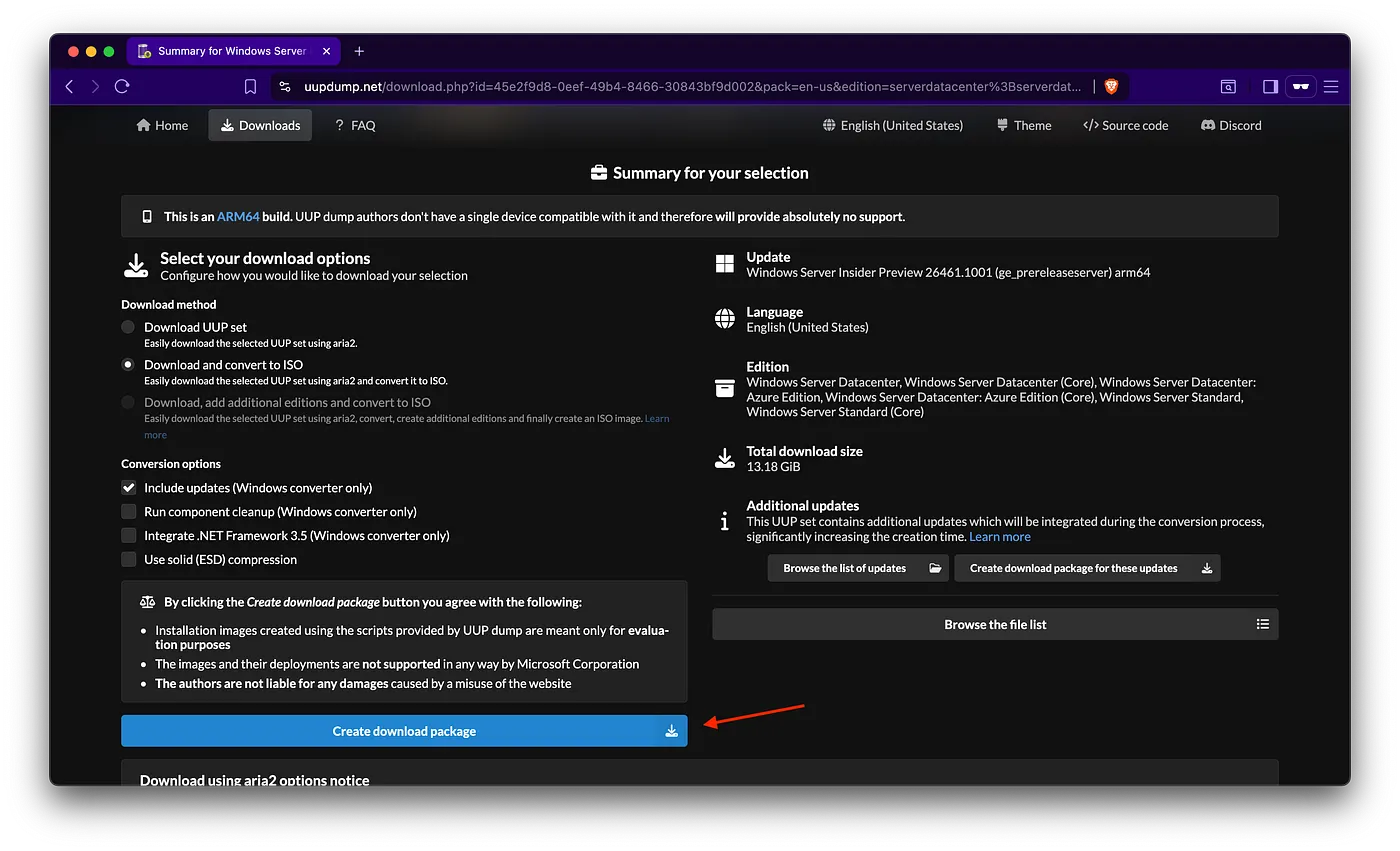Open the browser hamburger menu

[x=1331, y=87]
